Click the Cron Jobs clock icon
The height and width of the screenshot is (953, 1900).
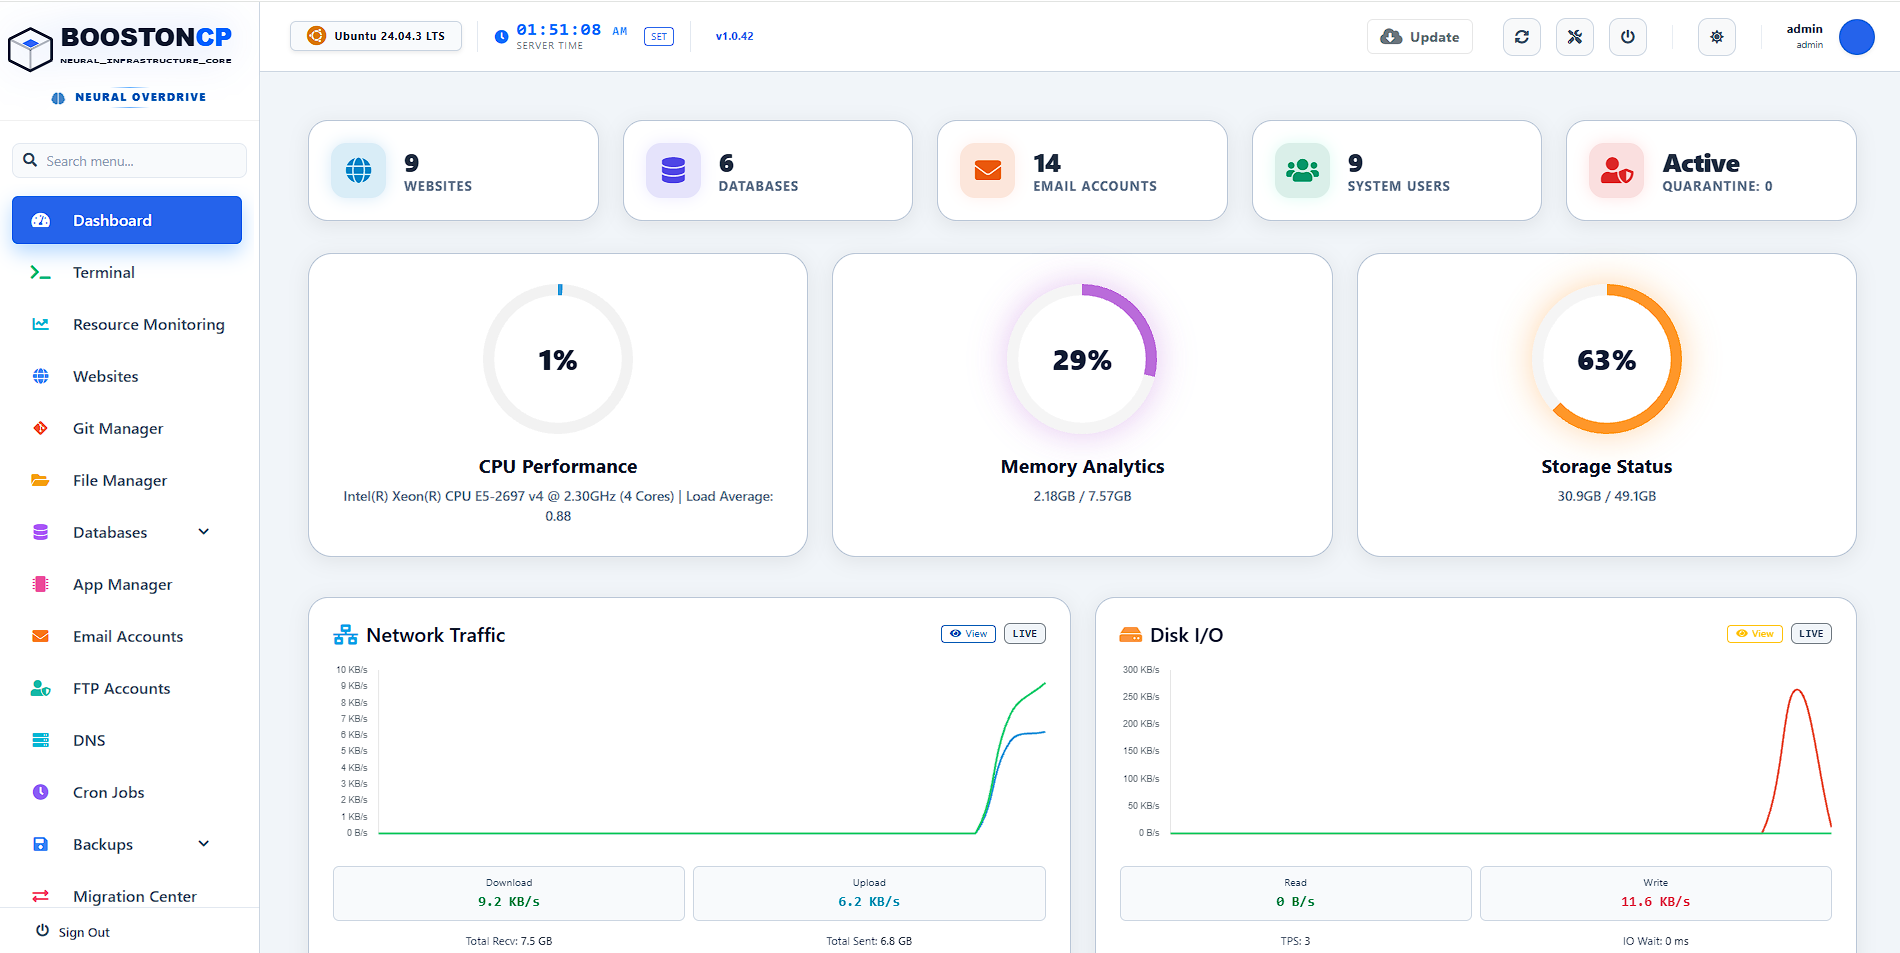(41, 792)
